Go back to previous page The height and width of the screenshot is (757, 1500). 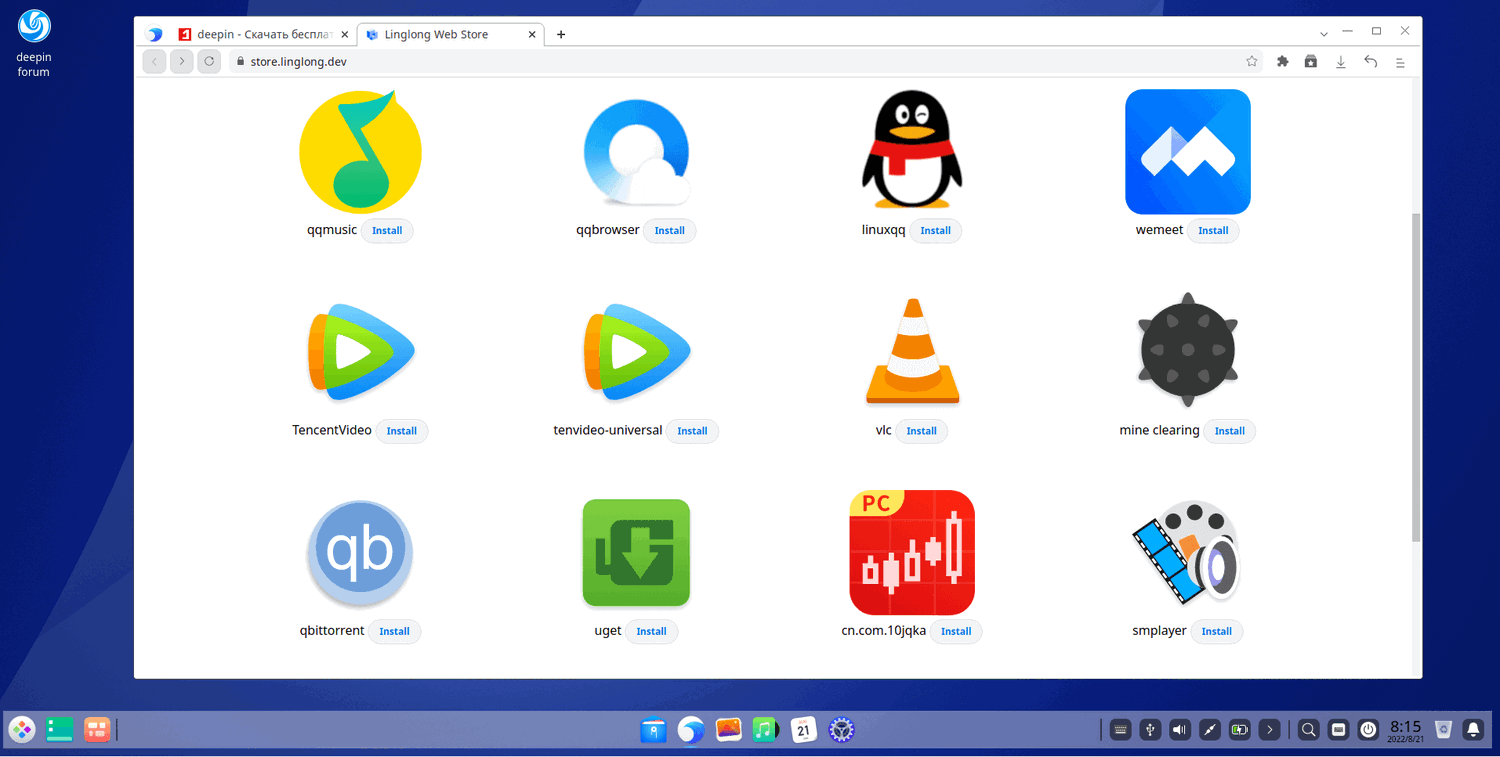pos(154,61)
